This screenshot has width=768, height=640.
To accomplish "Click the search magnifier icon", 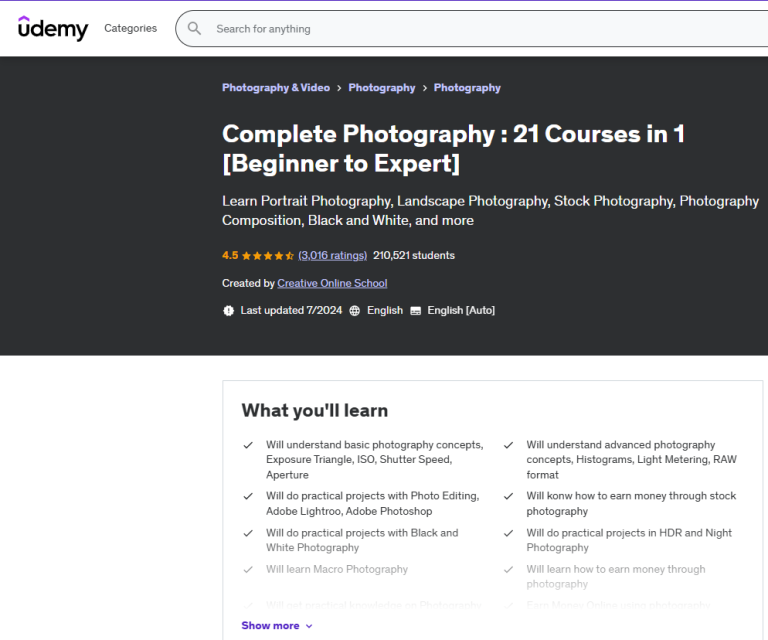I will pos(194,29).
